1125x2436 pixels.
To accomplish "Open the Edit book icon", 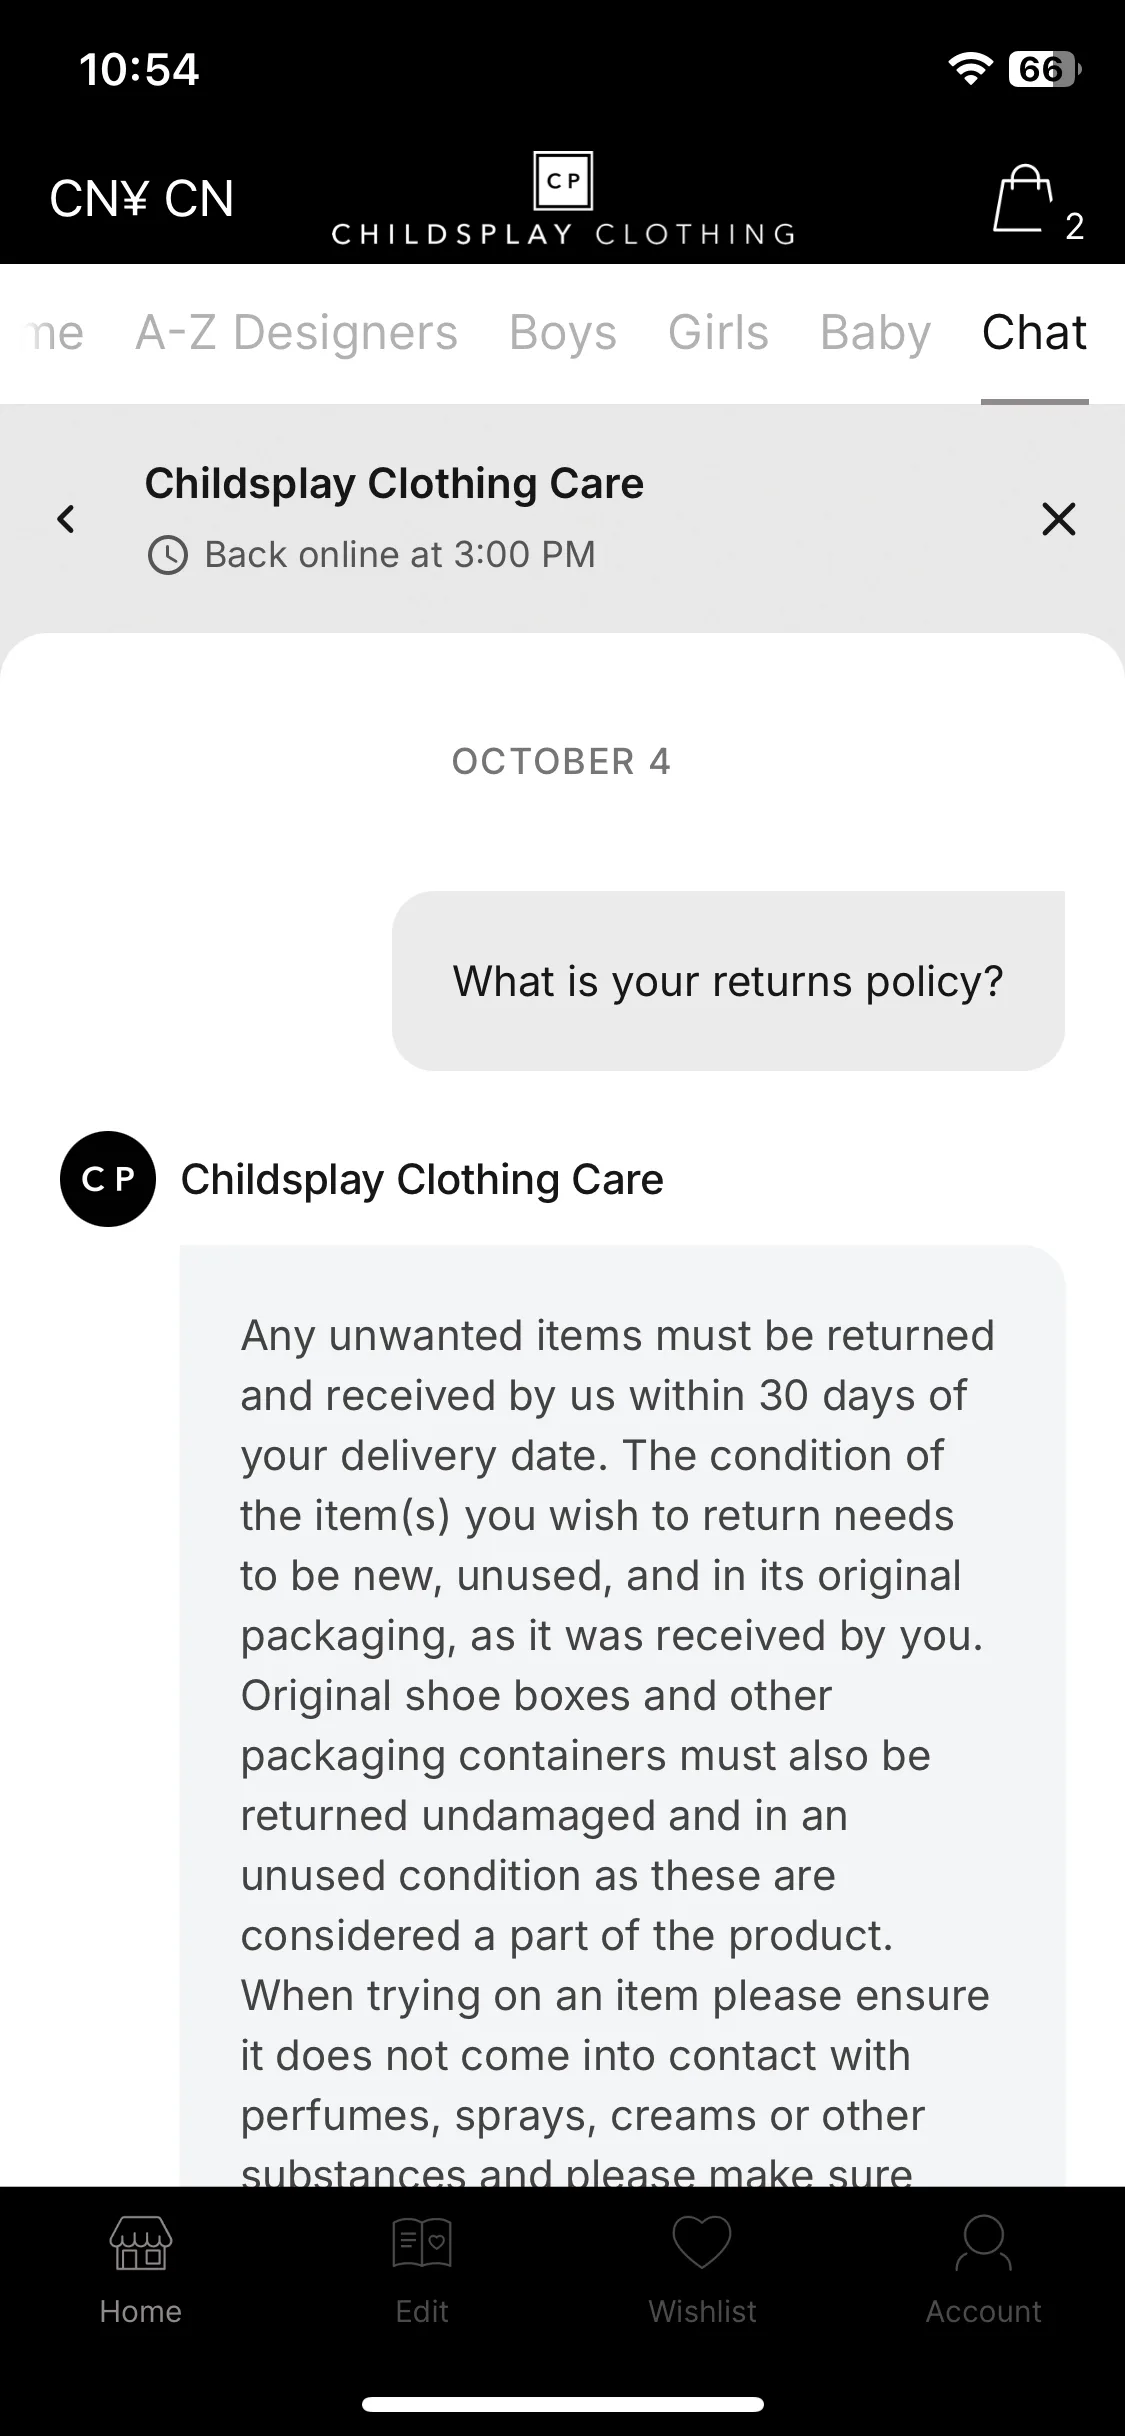I will pos(422,2243).
